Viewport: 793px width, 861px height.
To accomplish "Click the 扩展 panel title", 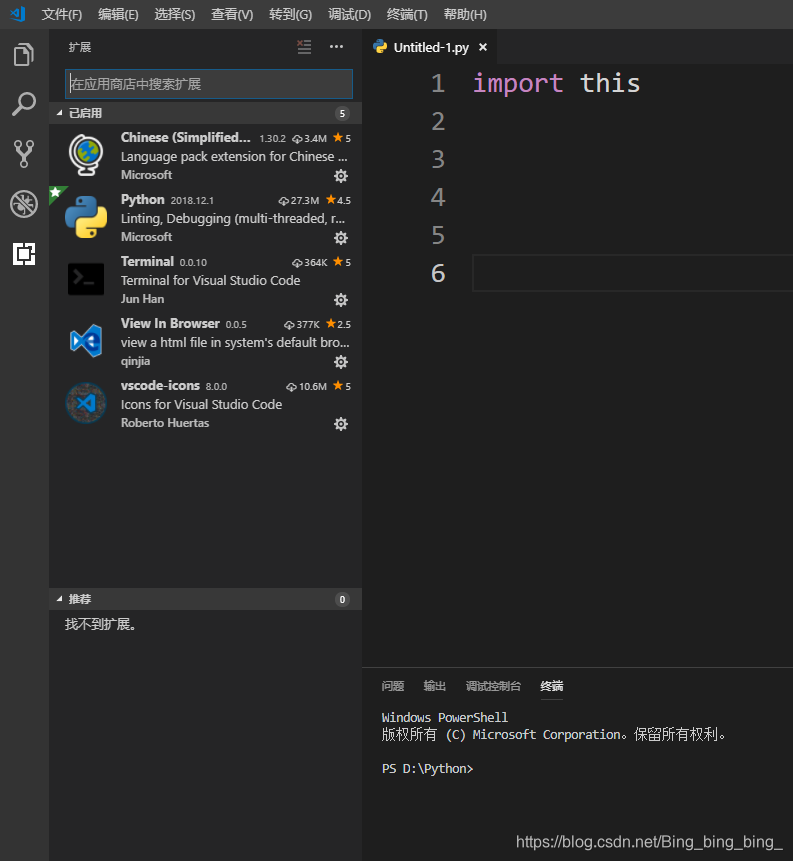I will pyautogui.click(x=80, y=47).
